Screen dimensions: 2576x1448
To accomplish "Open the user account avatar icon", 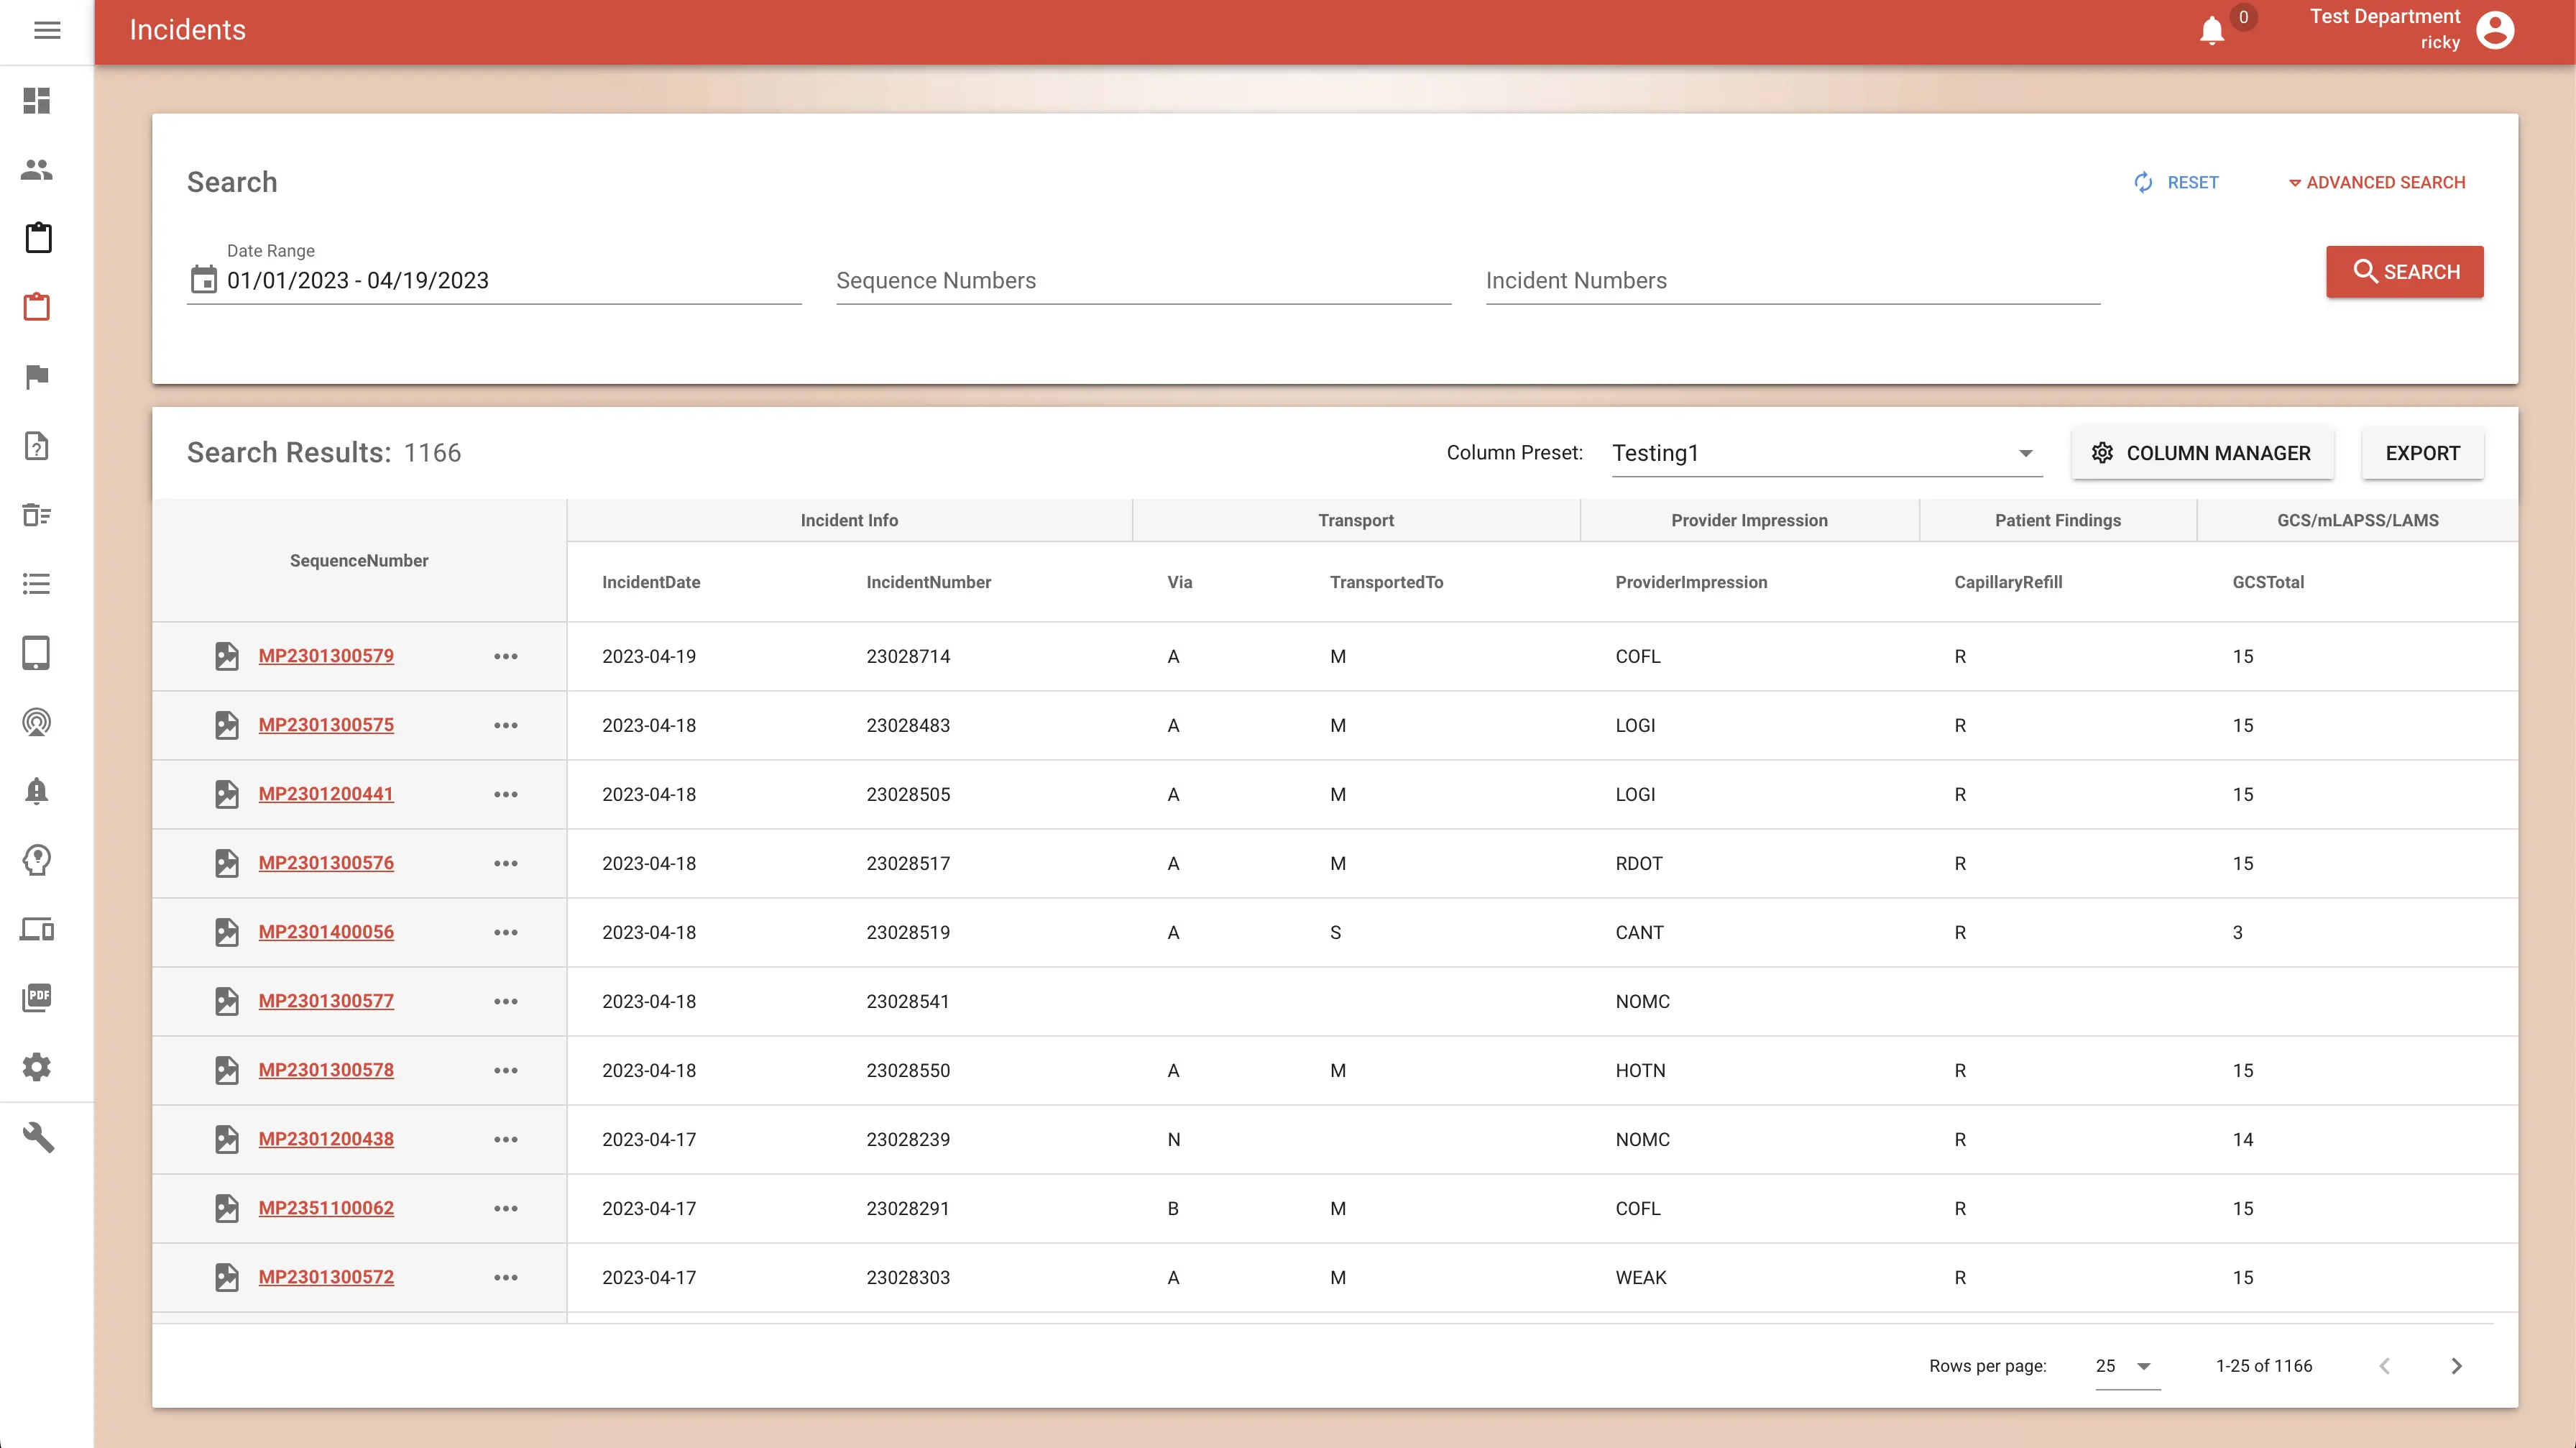I will click(x=2495, y=30).
